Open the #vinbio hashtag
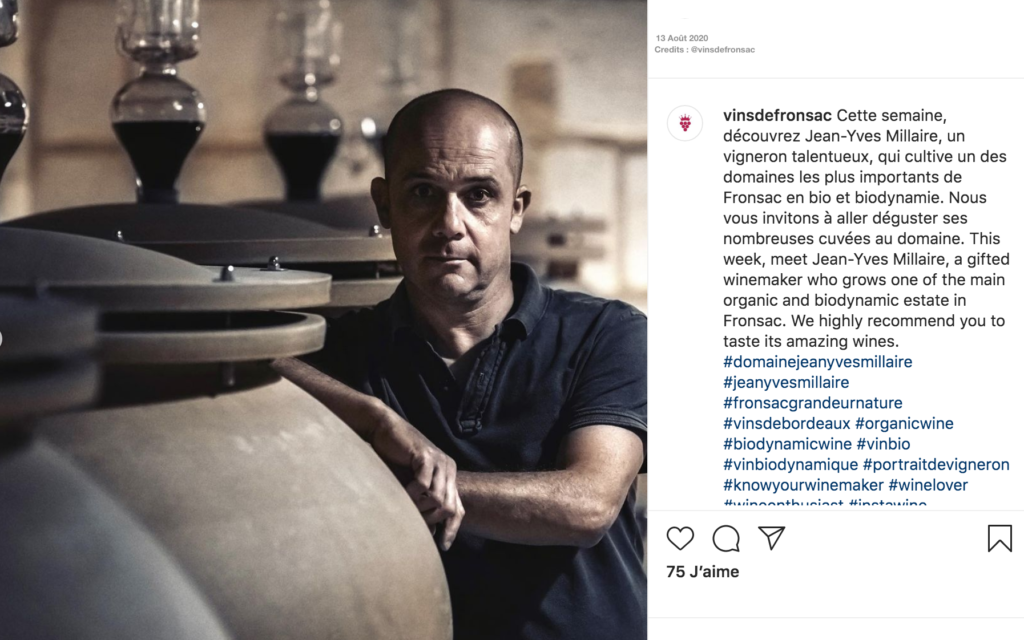This screenshot has height=640, width=1024. click(883, 444)
